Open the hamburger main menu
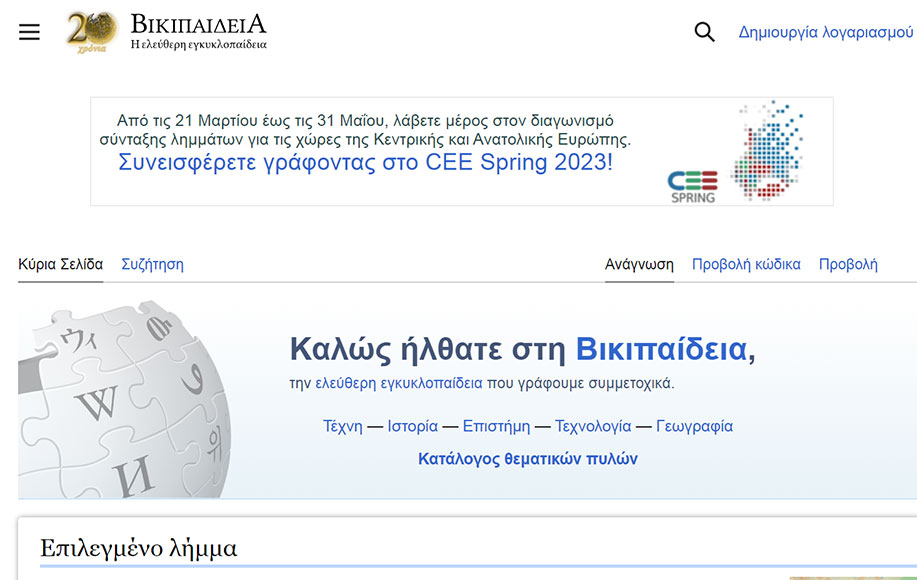 29,32
